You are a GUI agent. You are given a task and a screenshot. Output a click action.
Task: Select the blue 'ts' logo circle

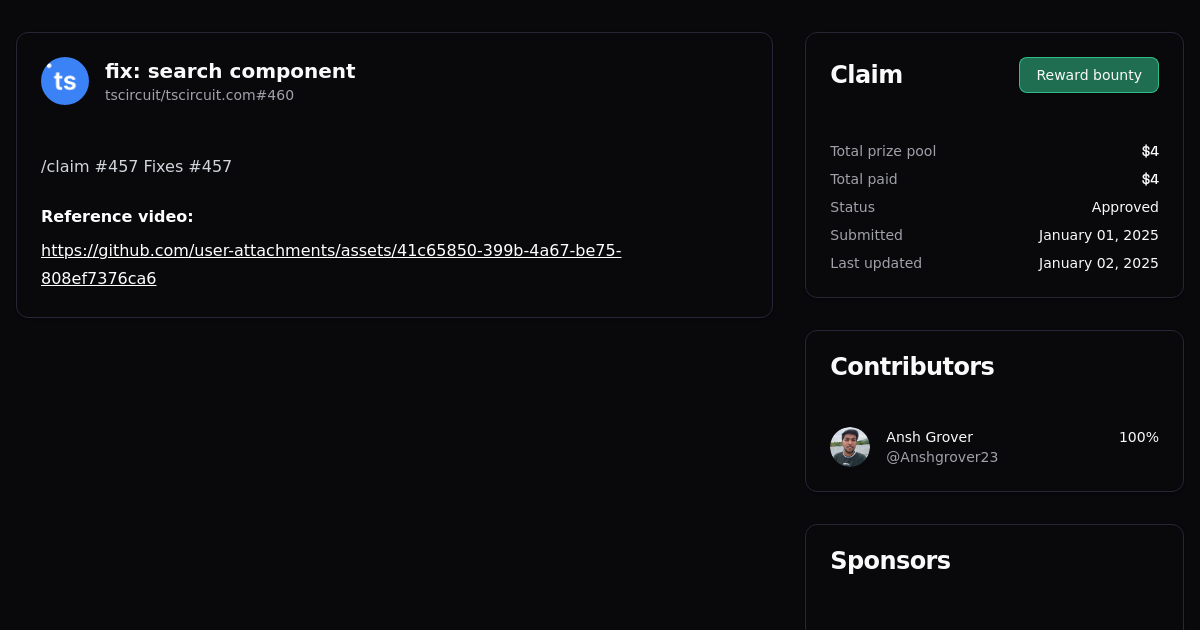pyautogui.click(x=64, y=80)
